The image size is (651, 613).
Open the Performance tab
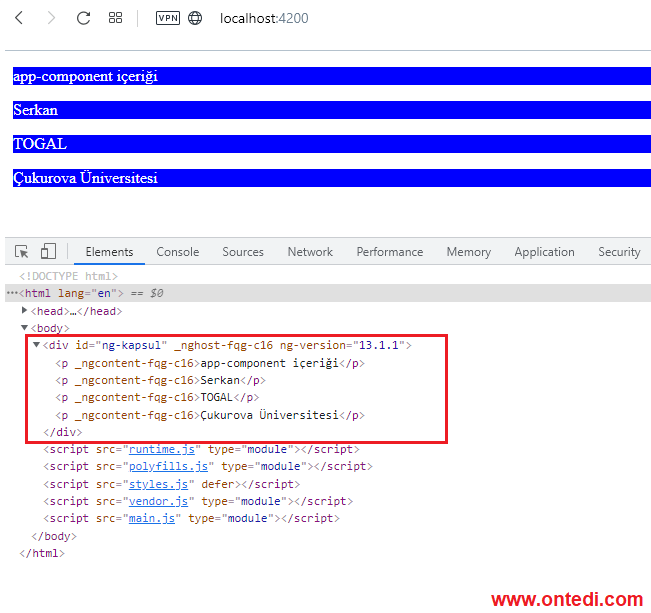389,252
